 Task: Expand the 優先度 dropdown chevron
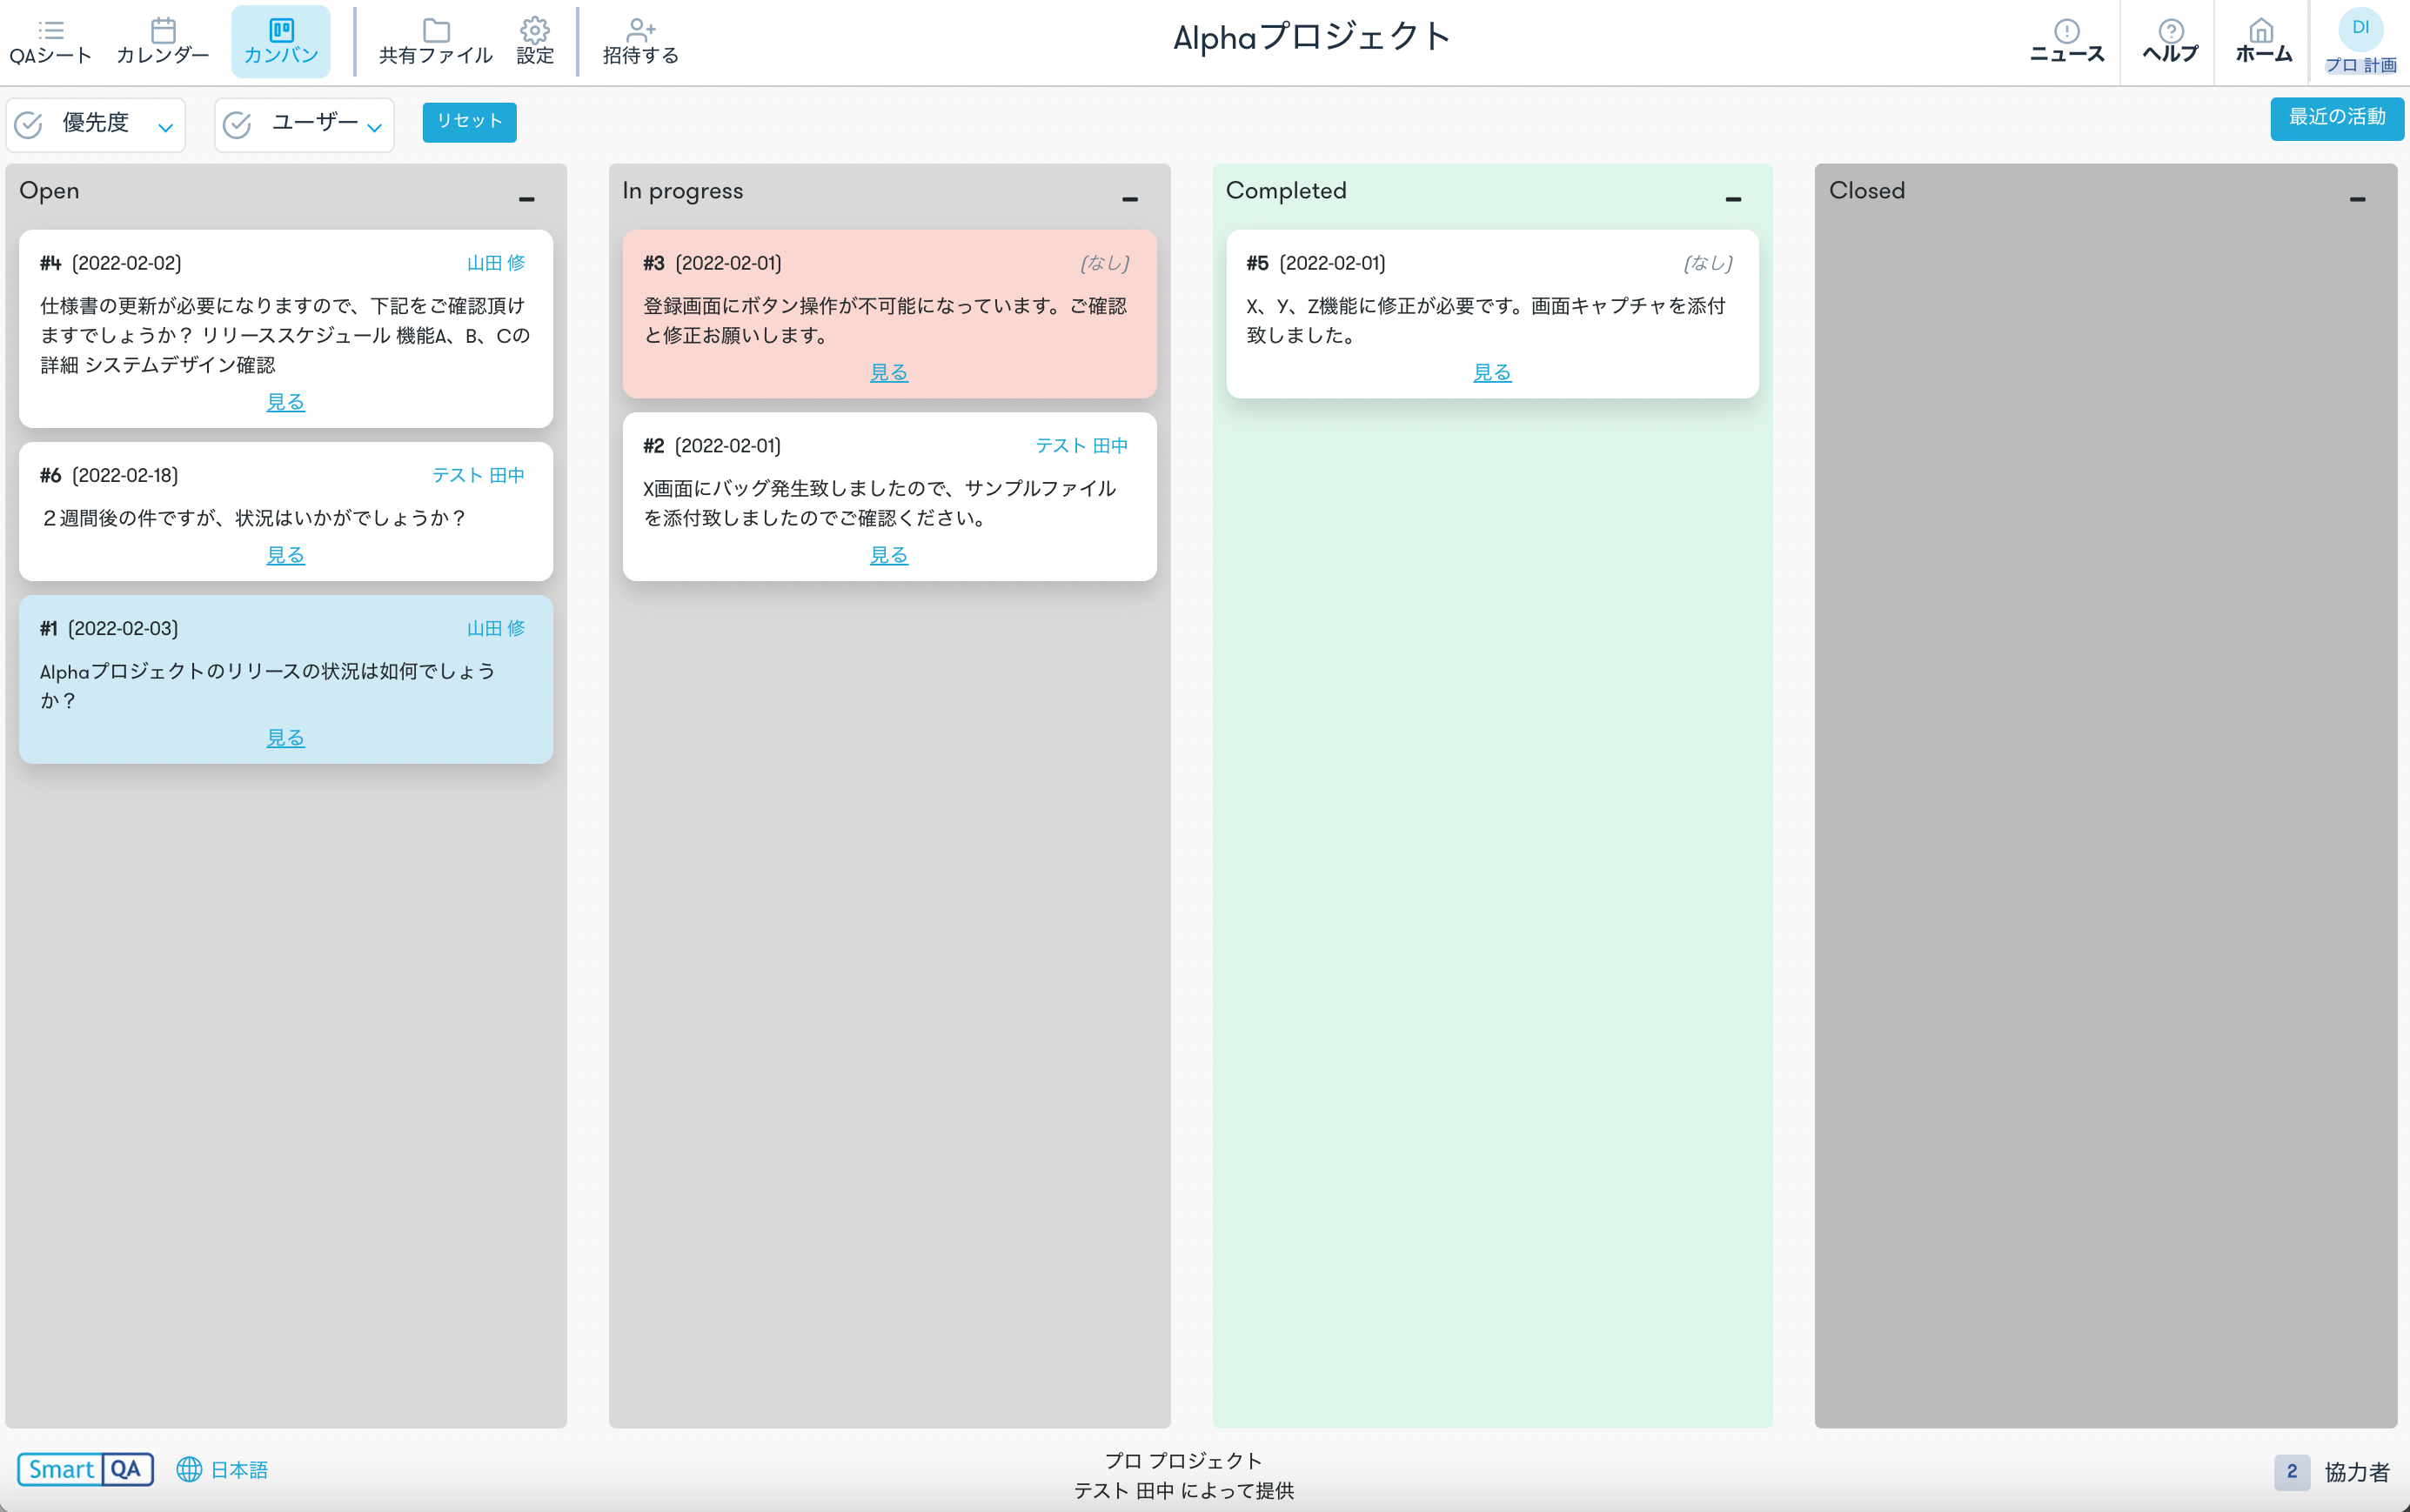[x=166, y=127]
